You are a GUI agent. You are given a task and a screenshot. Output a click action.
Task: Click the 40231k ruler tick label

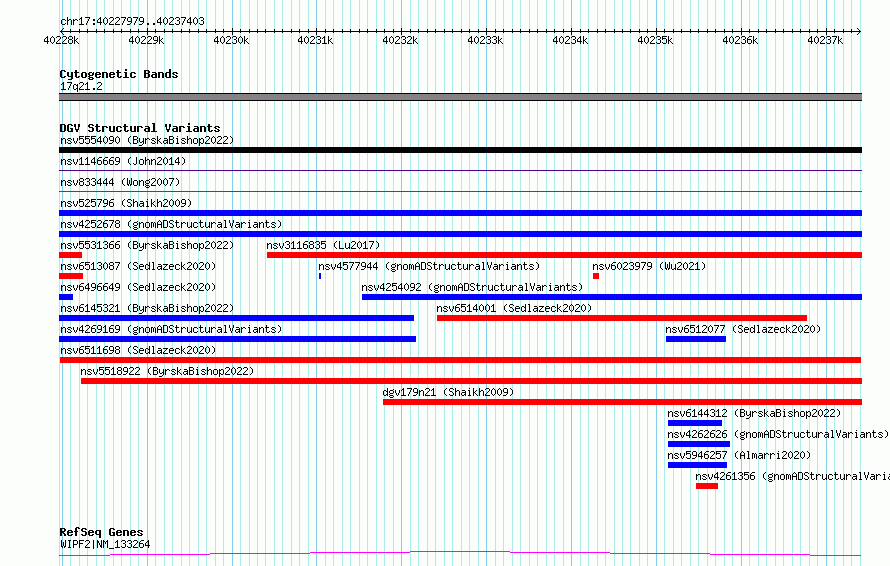click(x=316, y=40)
